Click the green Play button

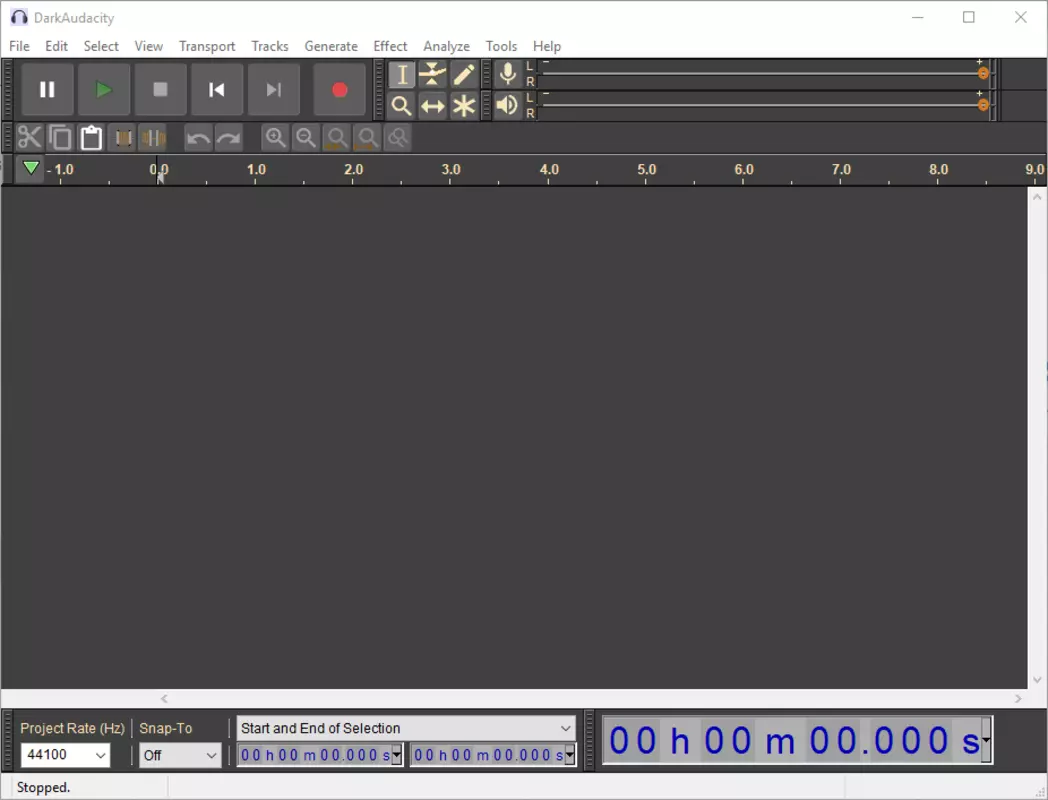104,90
